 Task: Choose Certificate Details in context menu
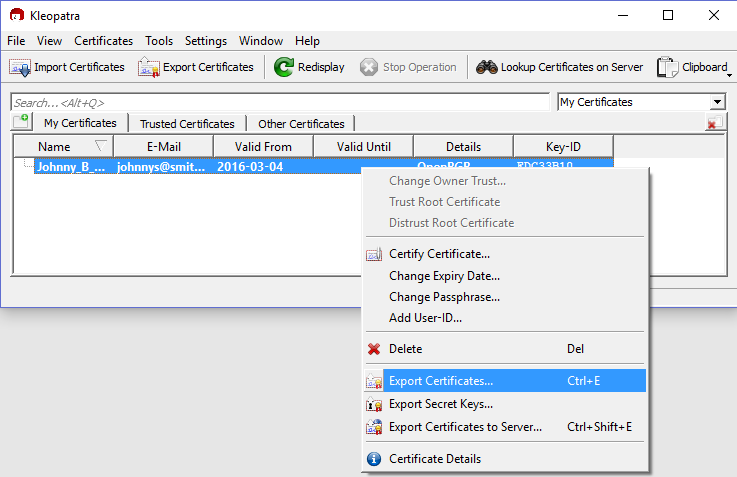point(505,459)
